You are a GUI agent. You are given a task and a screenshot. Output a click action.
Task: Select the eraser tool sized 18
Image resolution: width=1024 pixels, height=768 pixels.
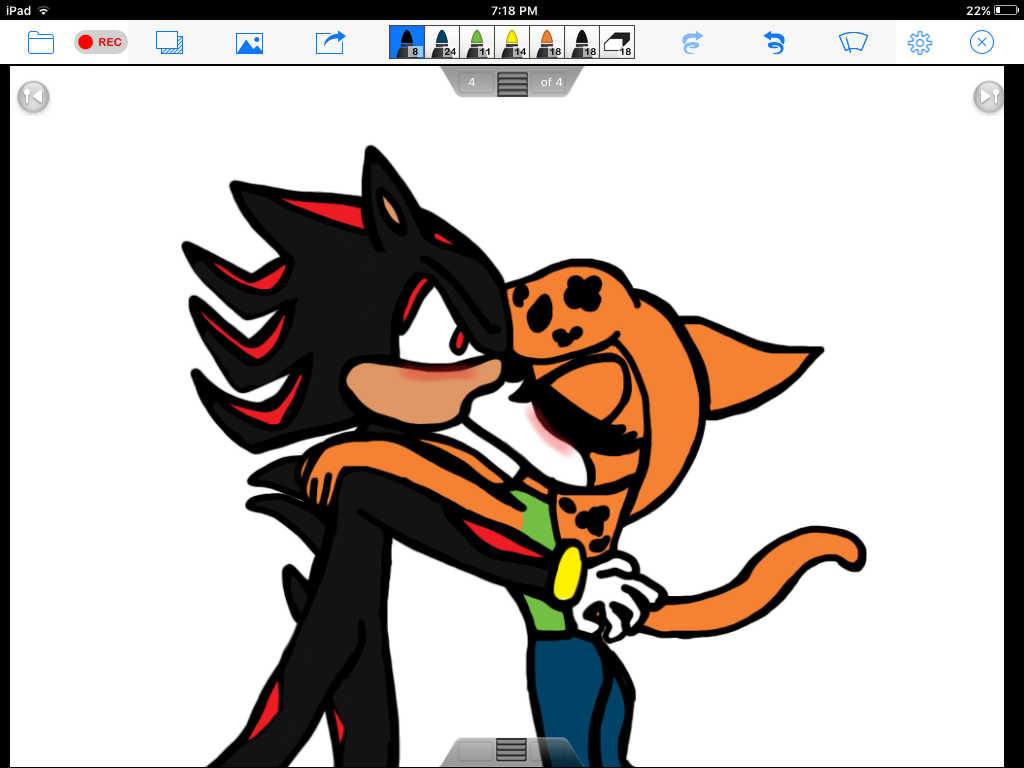pos(617,42)
